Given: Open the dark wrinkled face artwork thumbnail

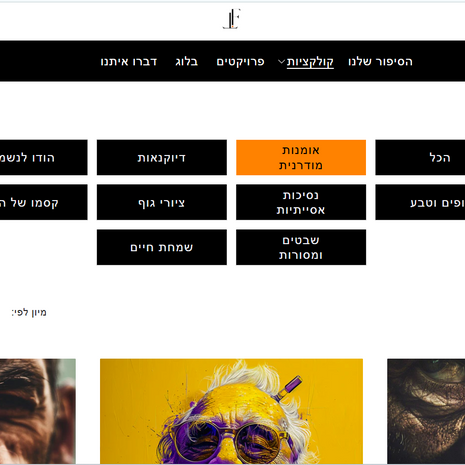Looking at the screenshot, I should pyautogui.click(x=426, y=411).
